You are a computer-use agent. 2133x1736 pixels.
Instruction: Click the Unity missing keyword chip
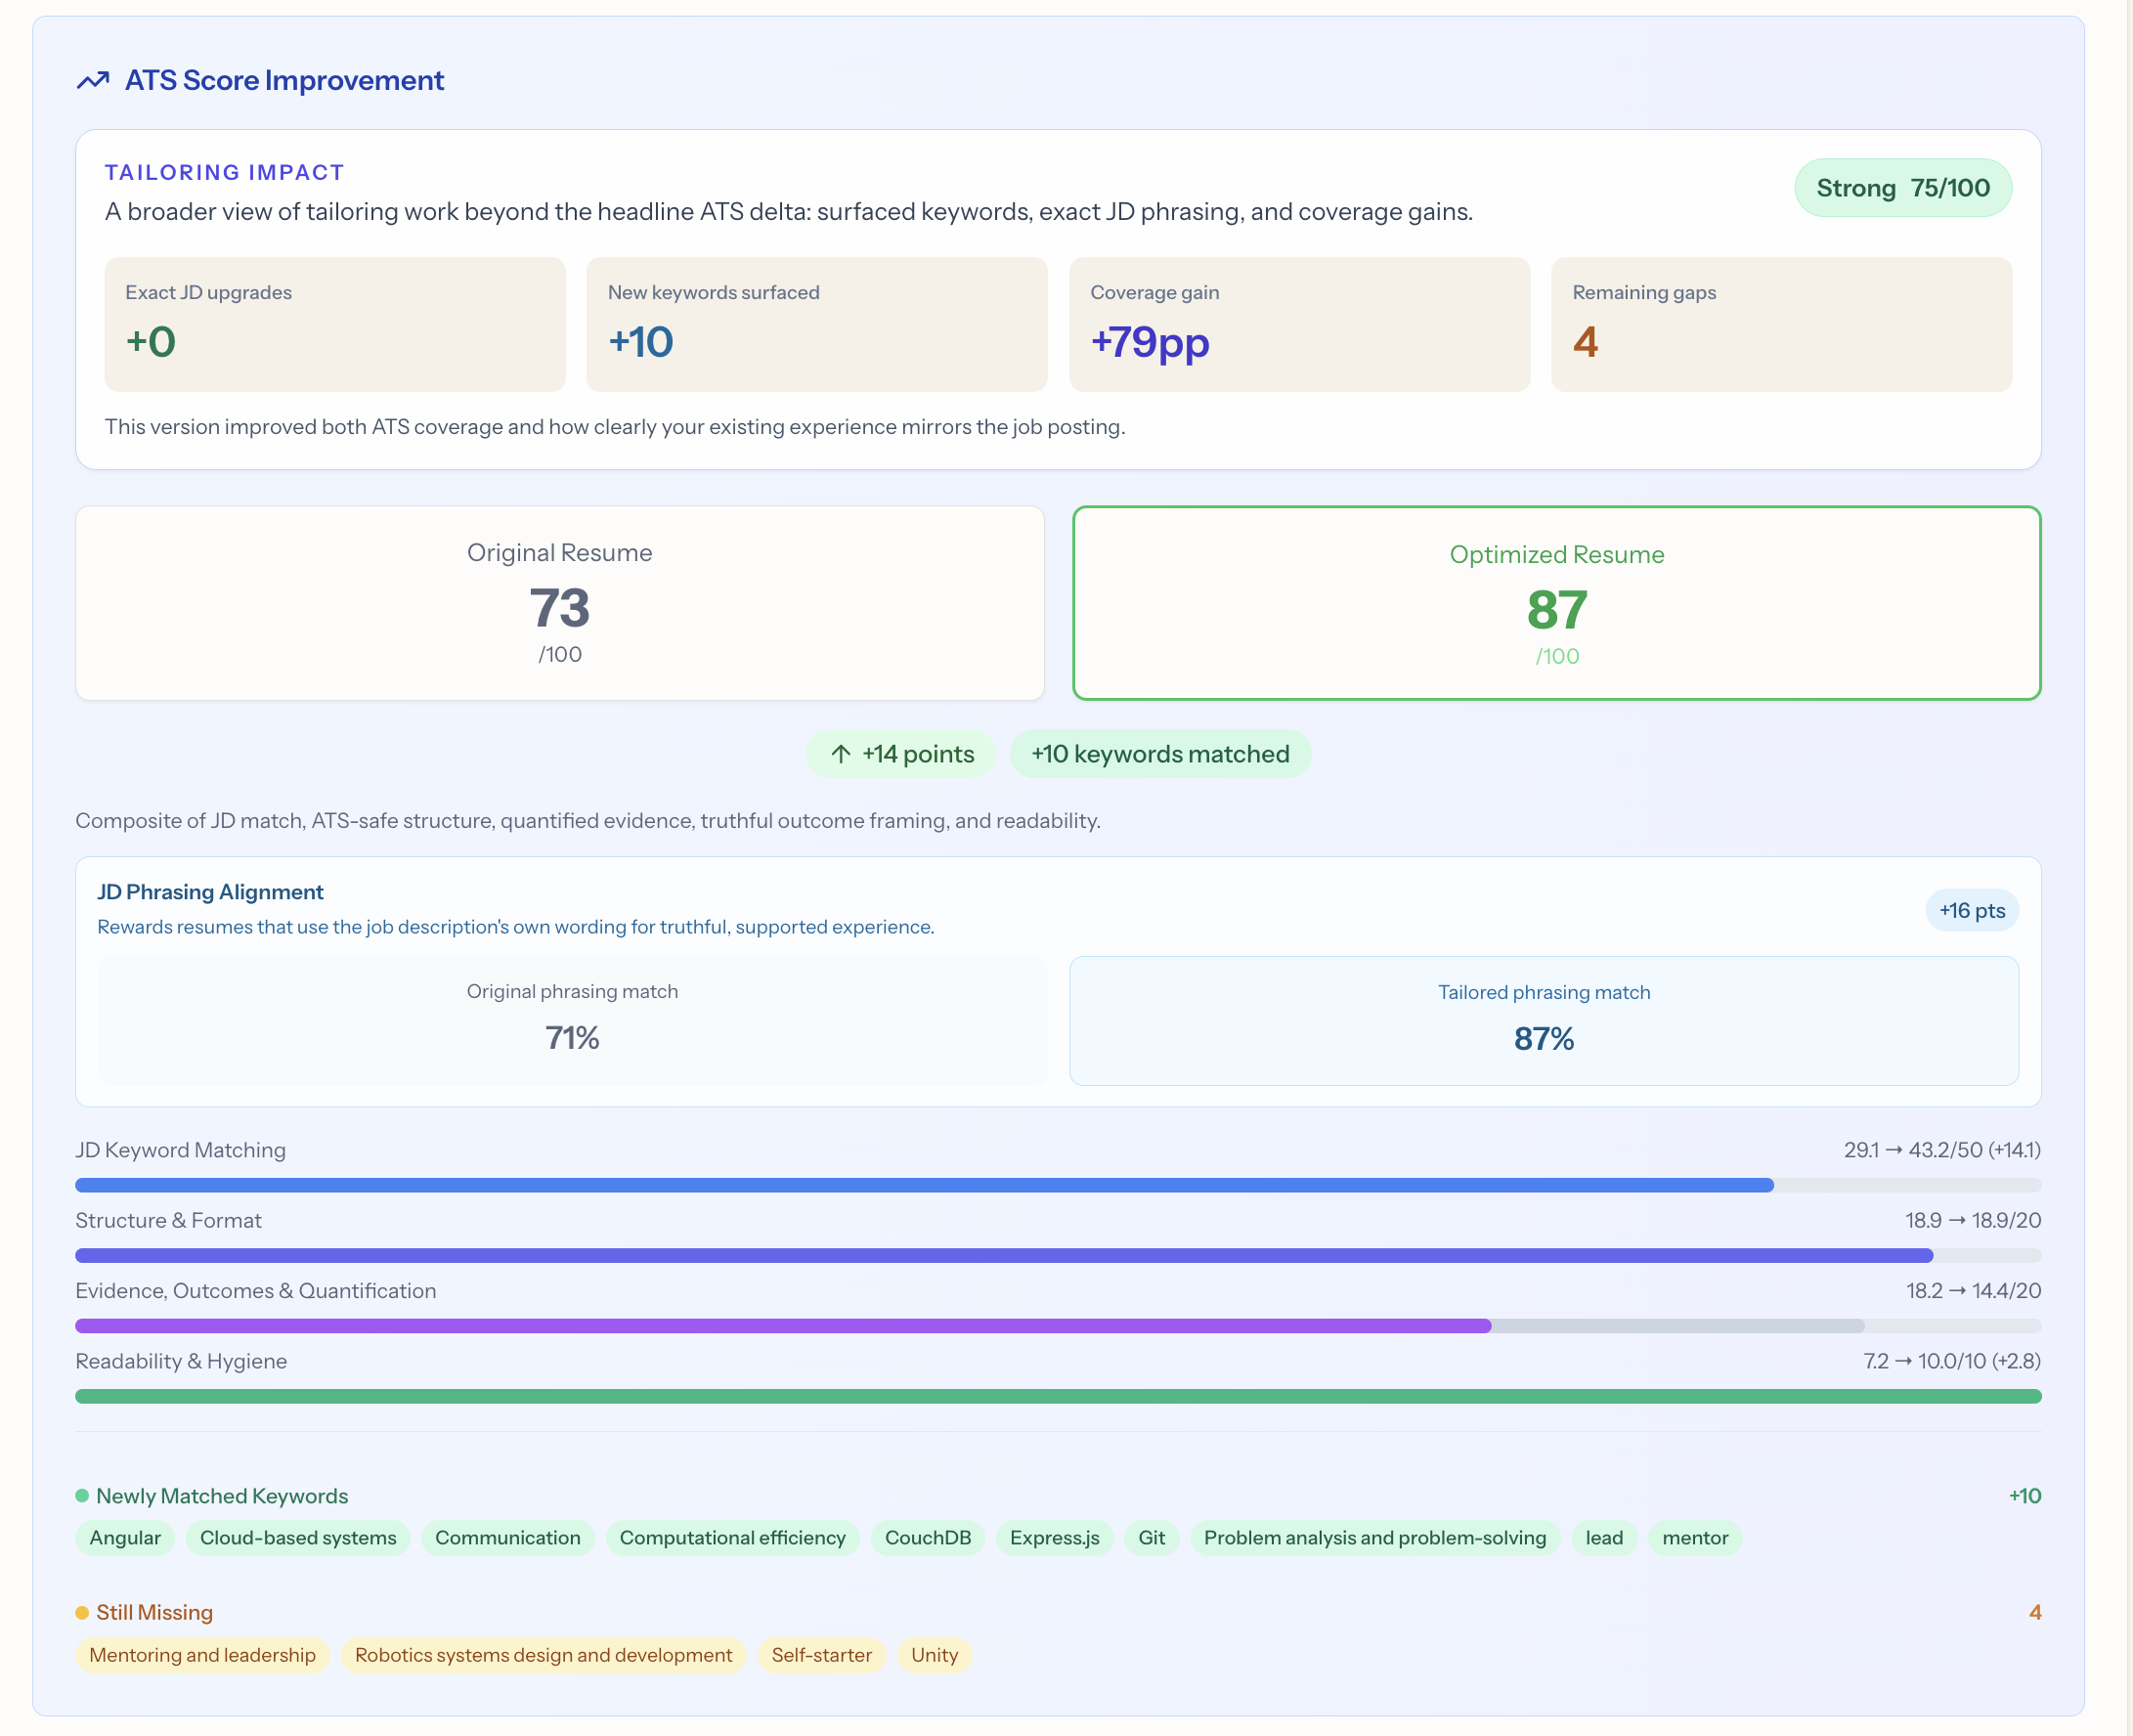(x=933, y=1655)
